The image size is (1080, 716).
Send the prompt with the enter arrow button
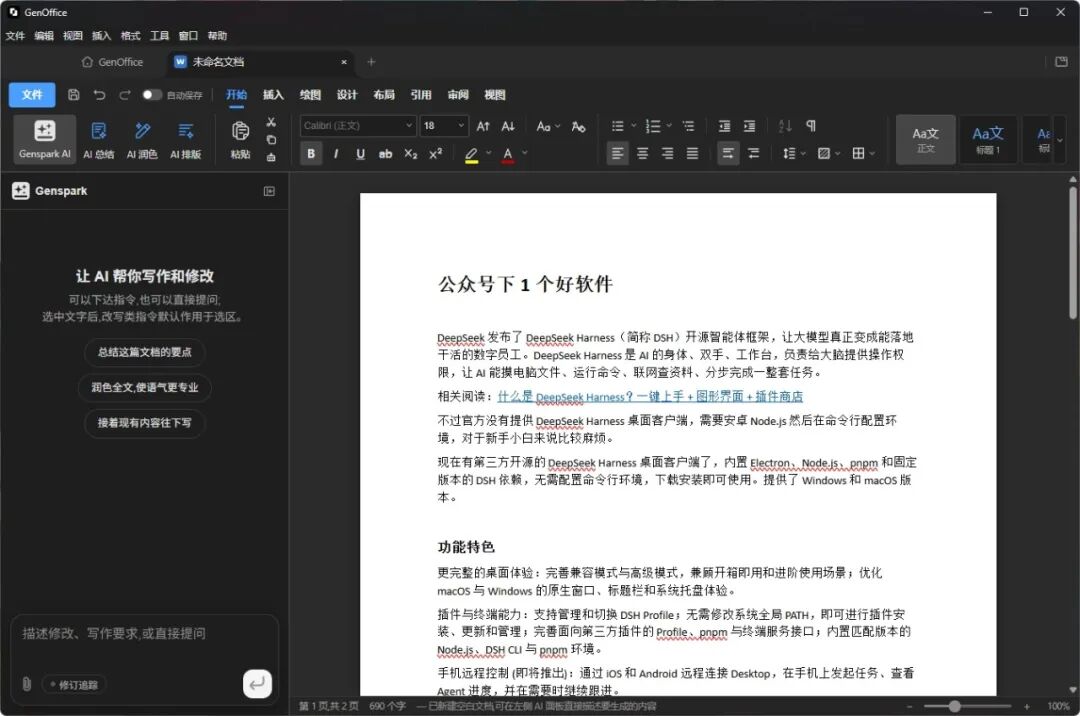coord(258,684)
